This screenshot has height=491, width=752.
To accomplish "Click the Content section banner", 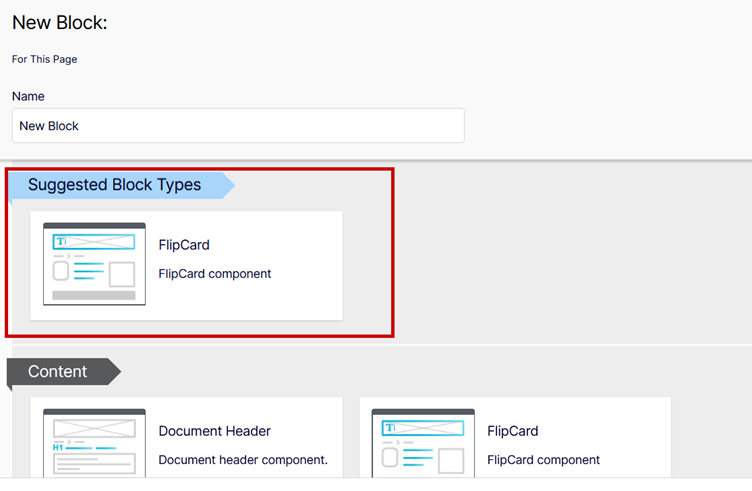I will pyautogui.click(x=64, y=372).
